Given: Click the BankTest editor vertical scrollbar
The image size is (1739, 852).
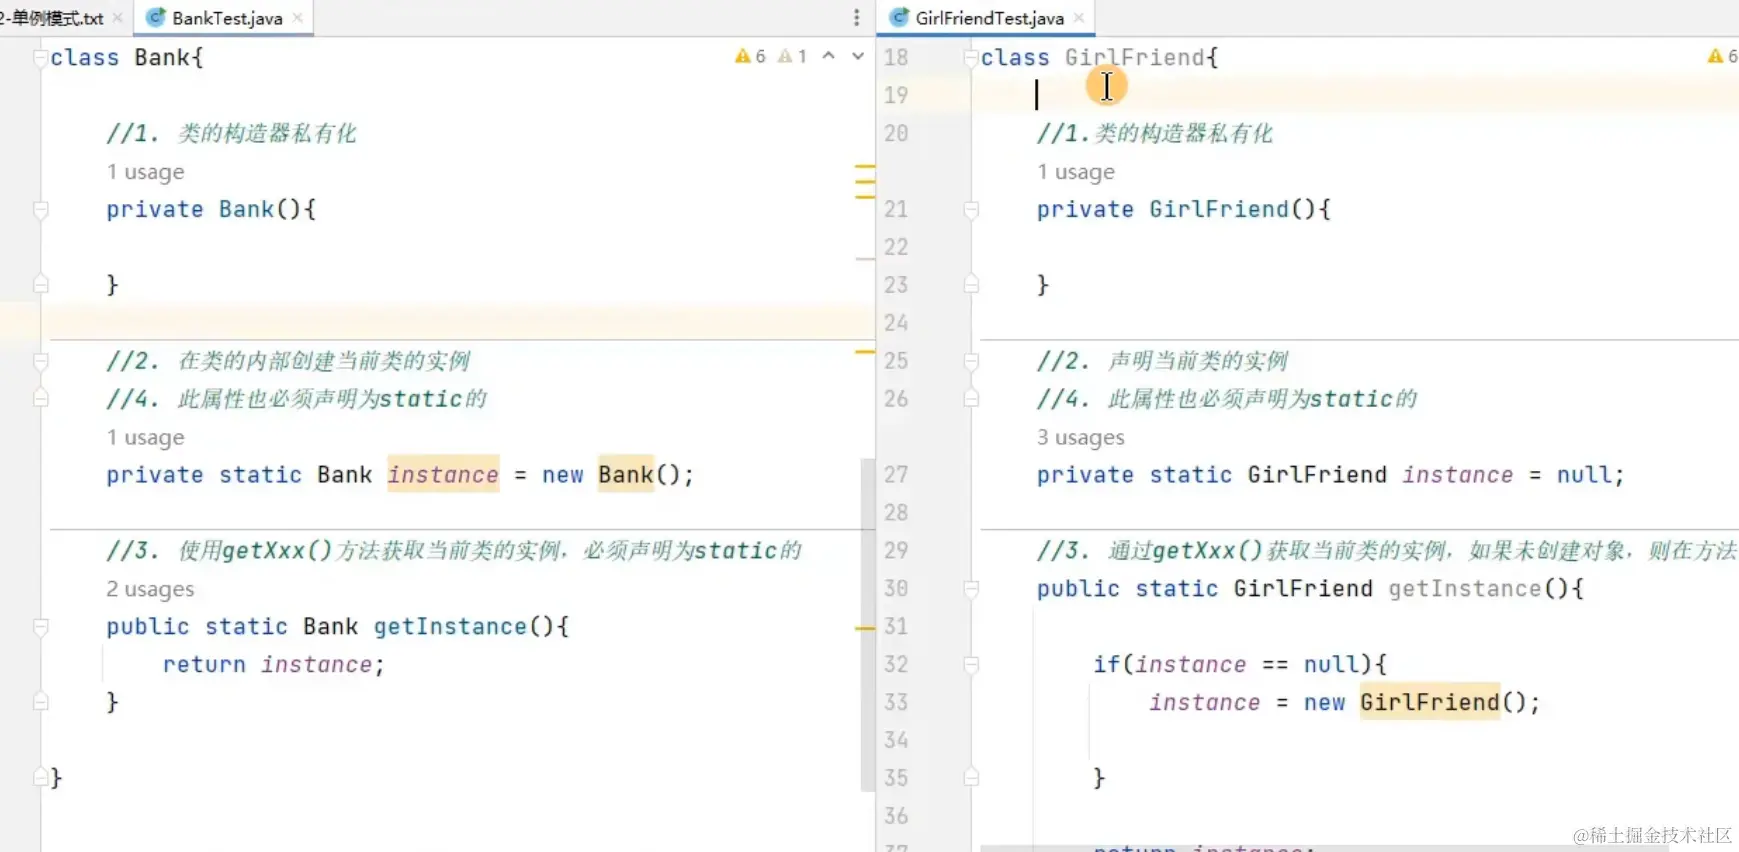Looking at the screenshot, I should point(867,625).
